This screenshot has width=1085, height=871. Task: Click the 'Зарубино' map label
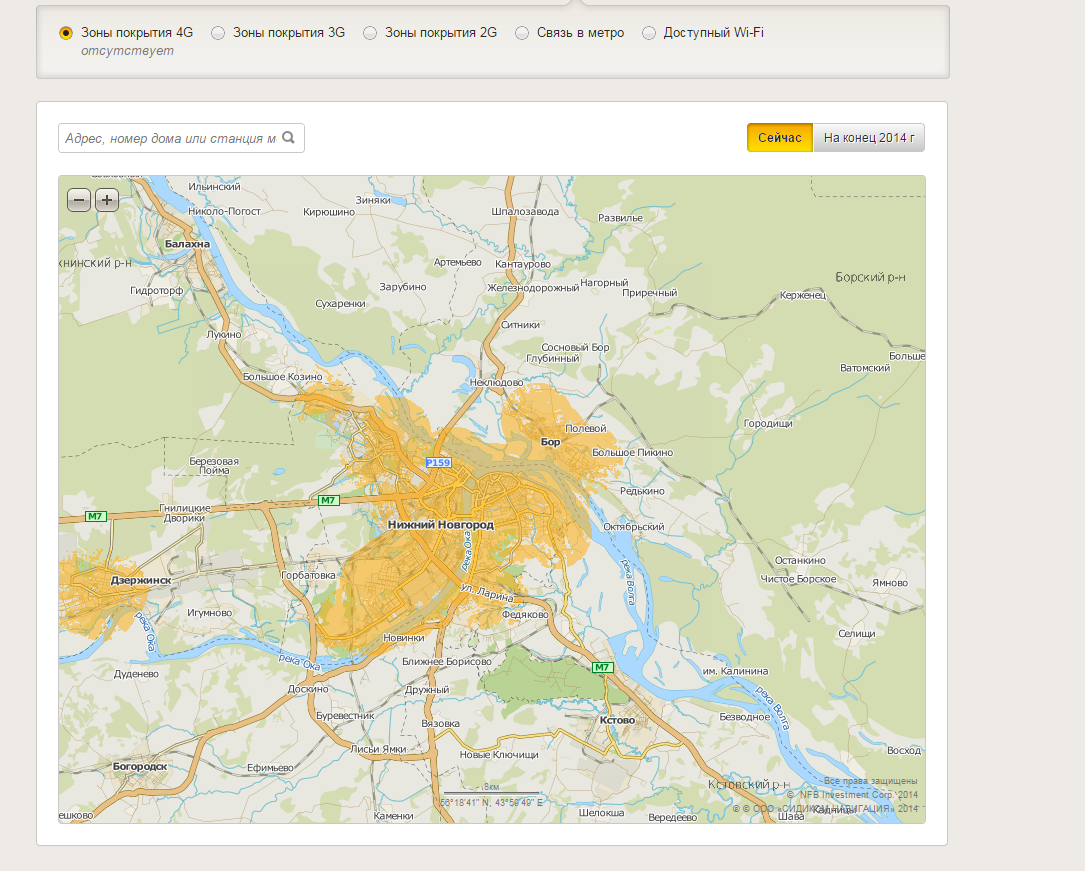click(403, 286)
